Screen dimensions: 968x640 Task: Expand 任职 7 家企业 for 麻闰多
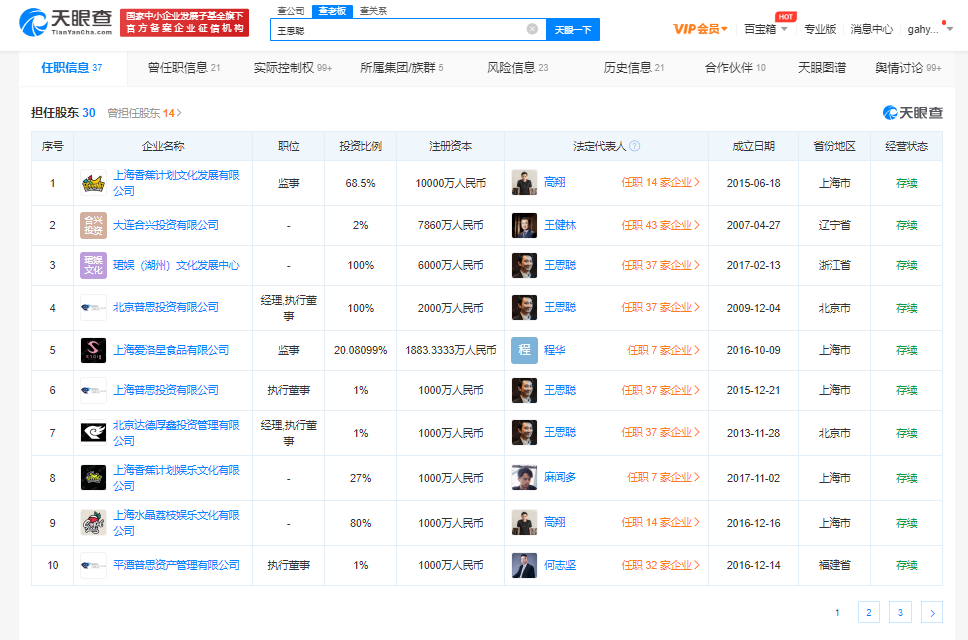click(x=663, y=478)
